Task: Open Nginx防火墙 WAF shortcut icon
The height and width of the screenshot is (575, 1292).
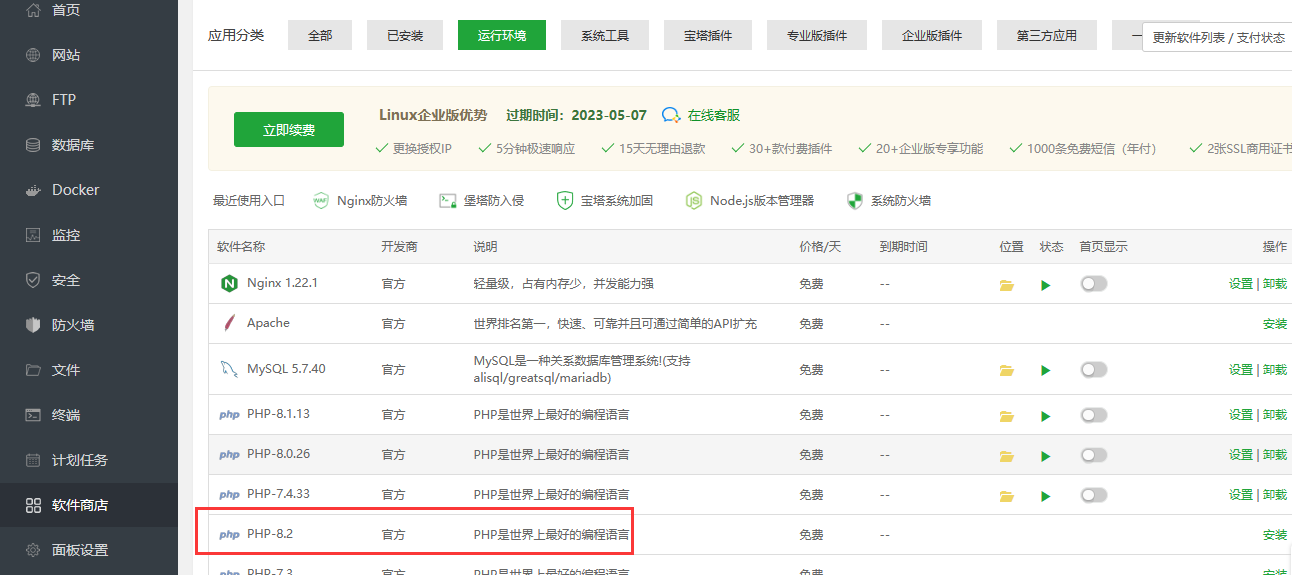Action: click(321, 200)
